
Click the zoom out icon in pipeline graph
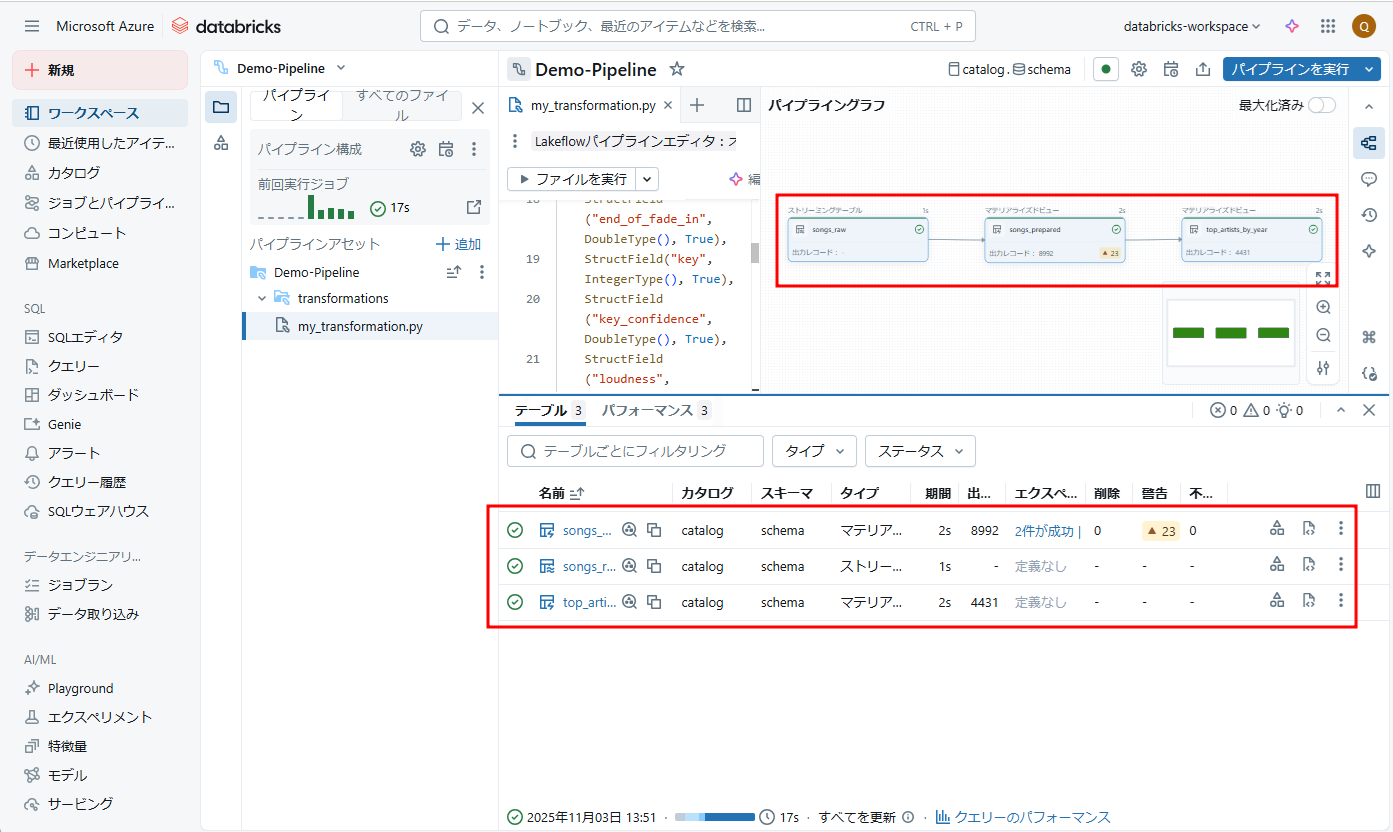[1323, 336]
